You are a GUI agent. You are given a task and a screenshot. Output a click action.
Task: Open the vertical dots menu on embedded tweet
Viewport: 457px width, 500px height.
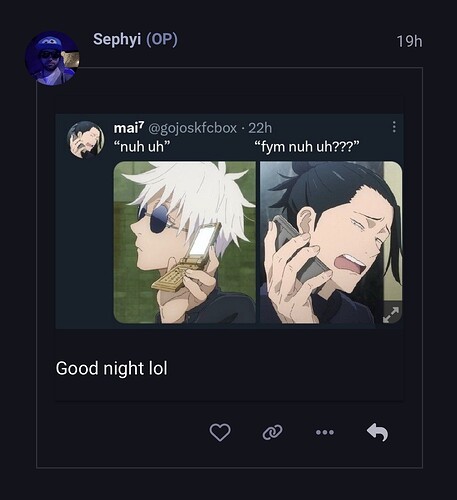point(394,127)
